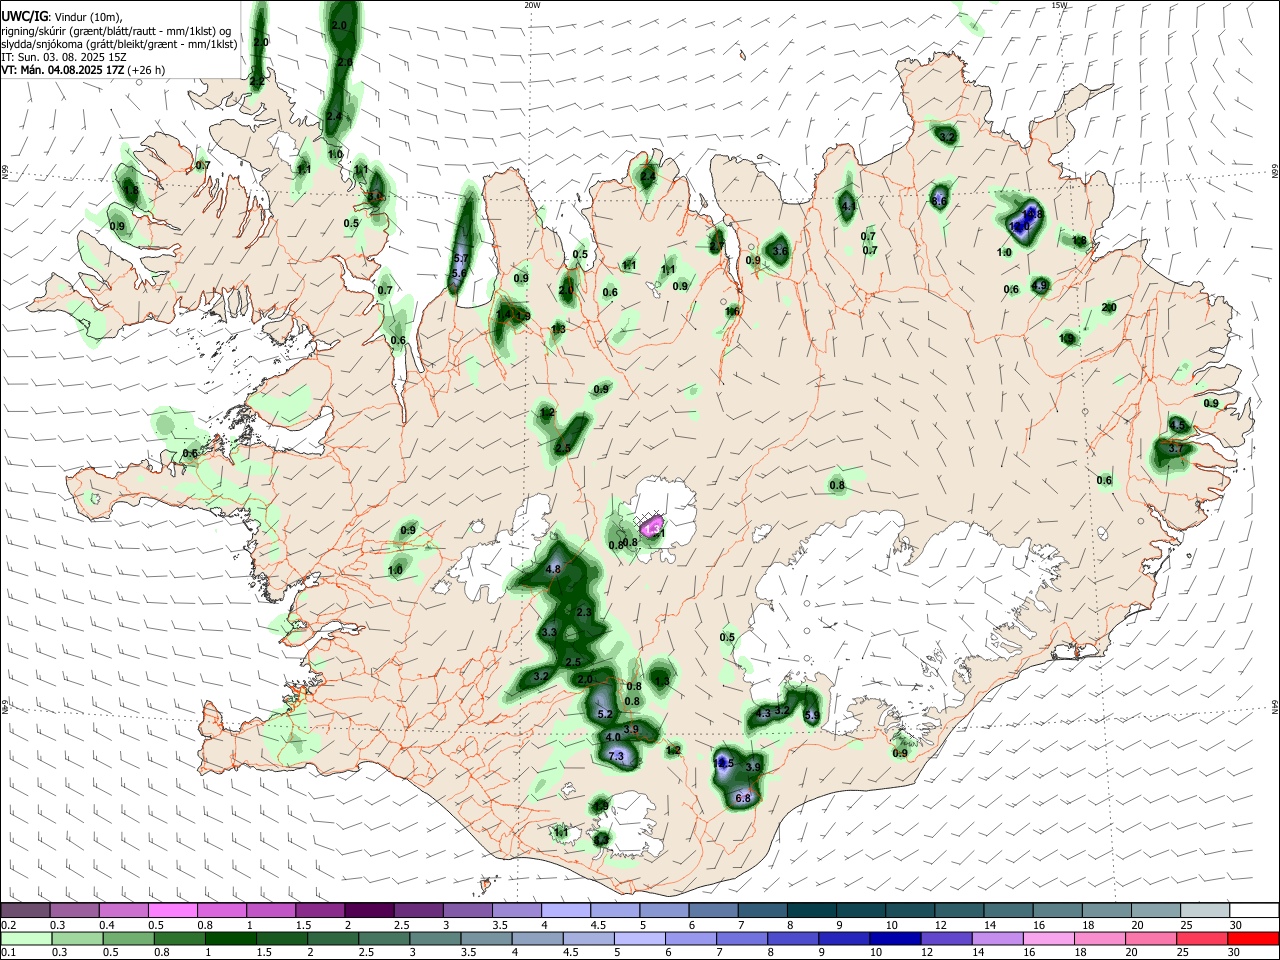Image resolution: width=1280 pixels, height=960 pixels.
Task: Click top legend dark teal swatch between 8 and 9
Action: point(812,911)
